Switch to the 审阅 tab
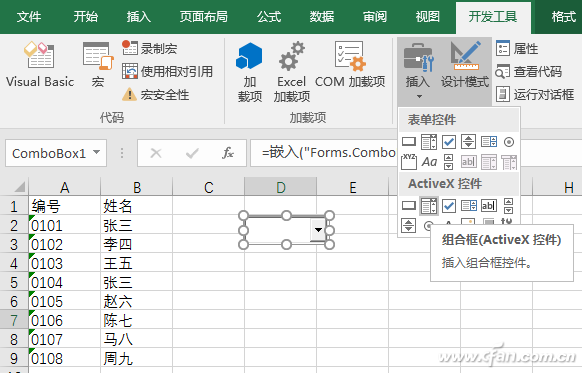 (x=375, y=17)
